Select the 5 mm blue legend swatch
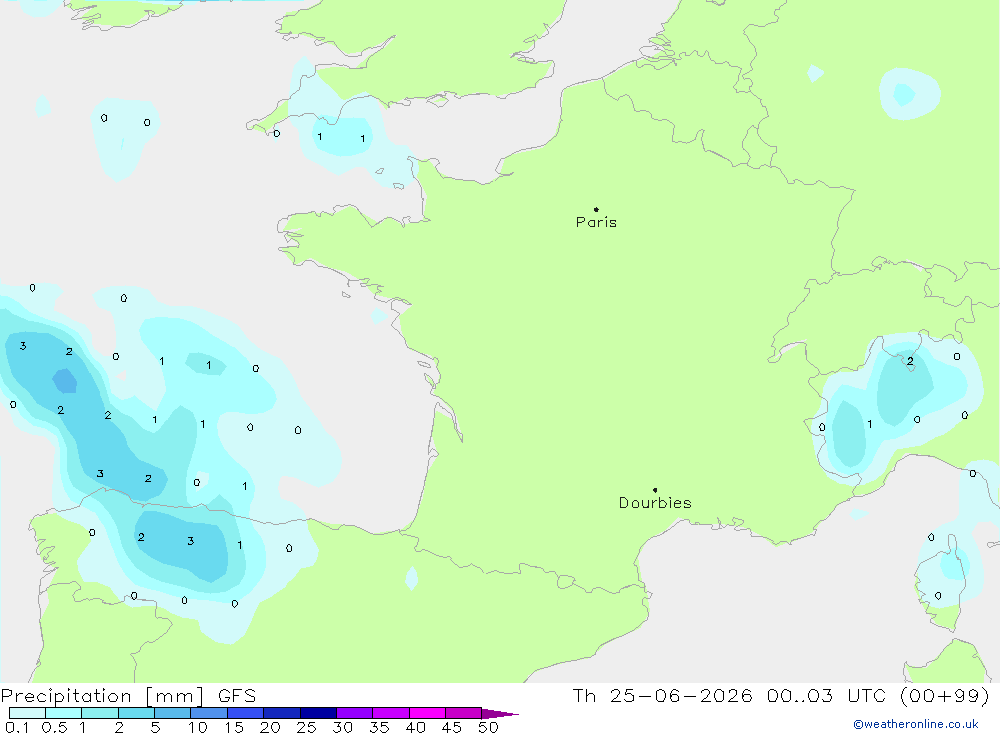This screenshot has width=1000, height=733. (x=172, y=713)
